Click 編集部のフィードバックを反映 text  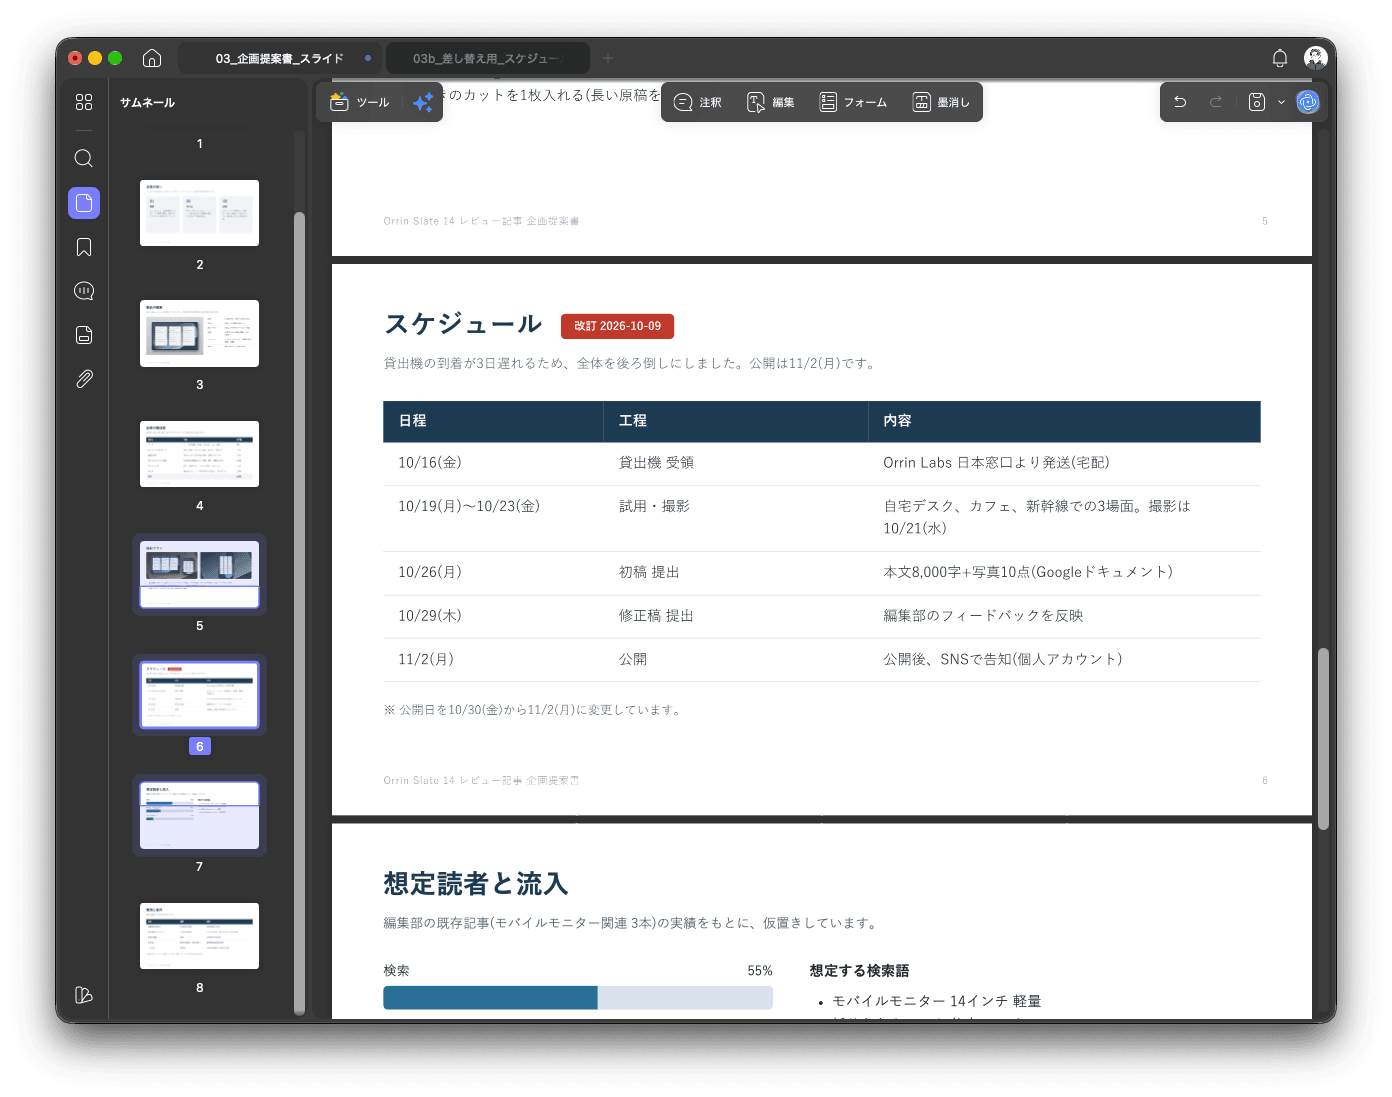pos(983,616)
